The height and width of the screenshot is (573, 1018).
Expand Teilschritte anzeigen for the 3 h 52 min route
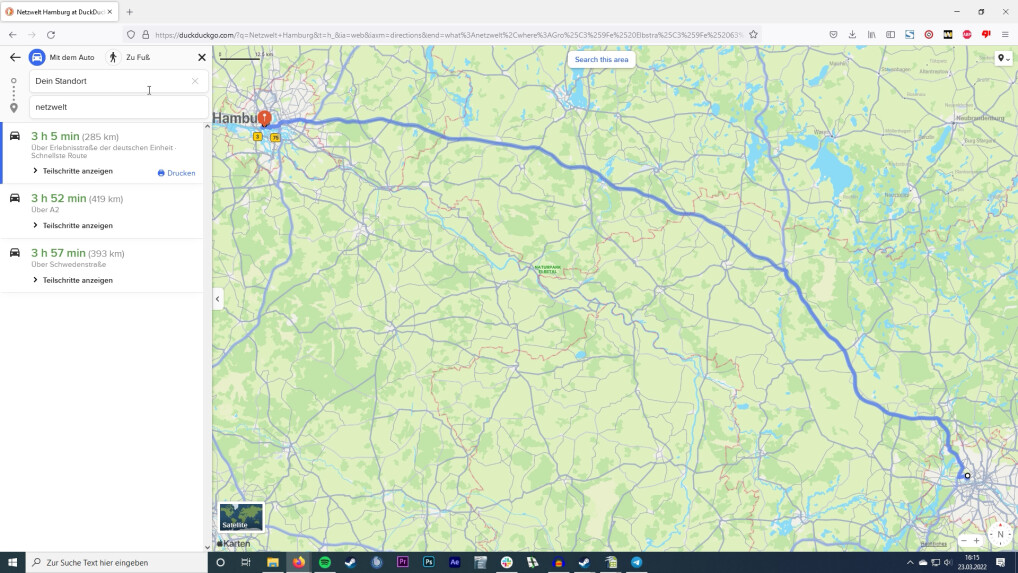pos(73,225)
